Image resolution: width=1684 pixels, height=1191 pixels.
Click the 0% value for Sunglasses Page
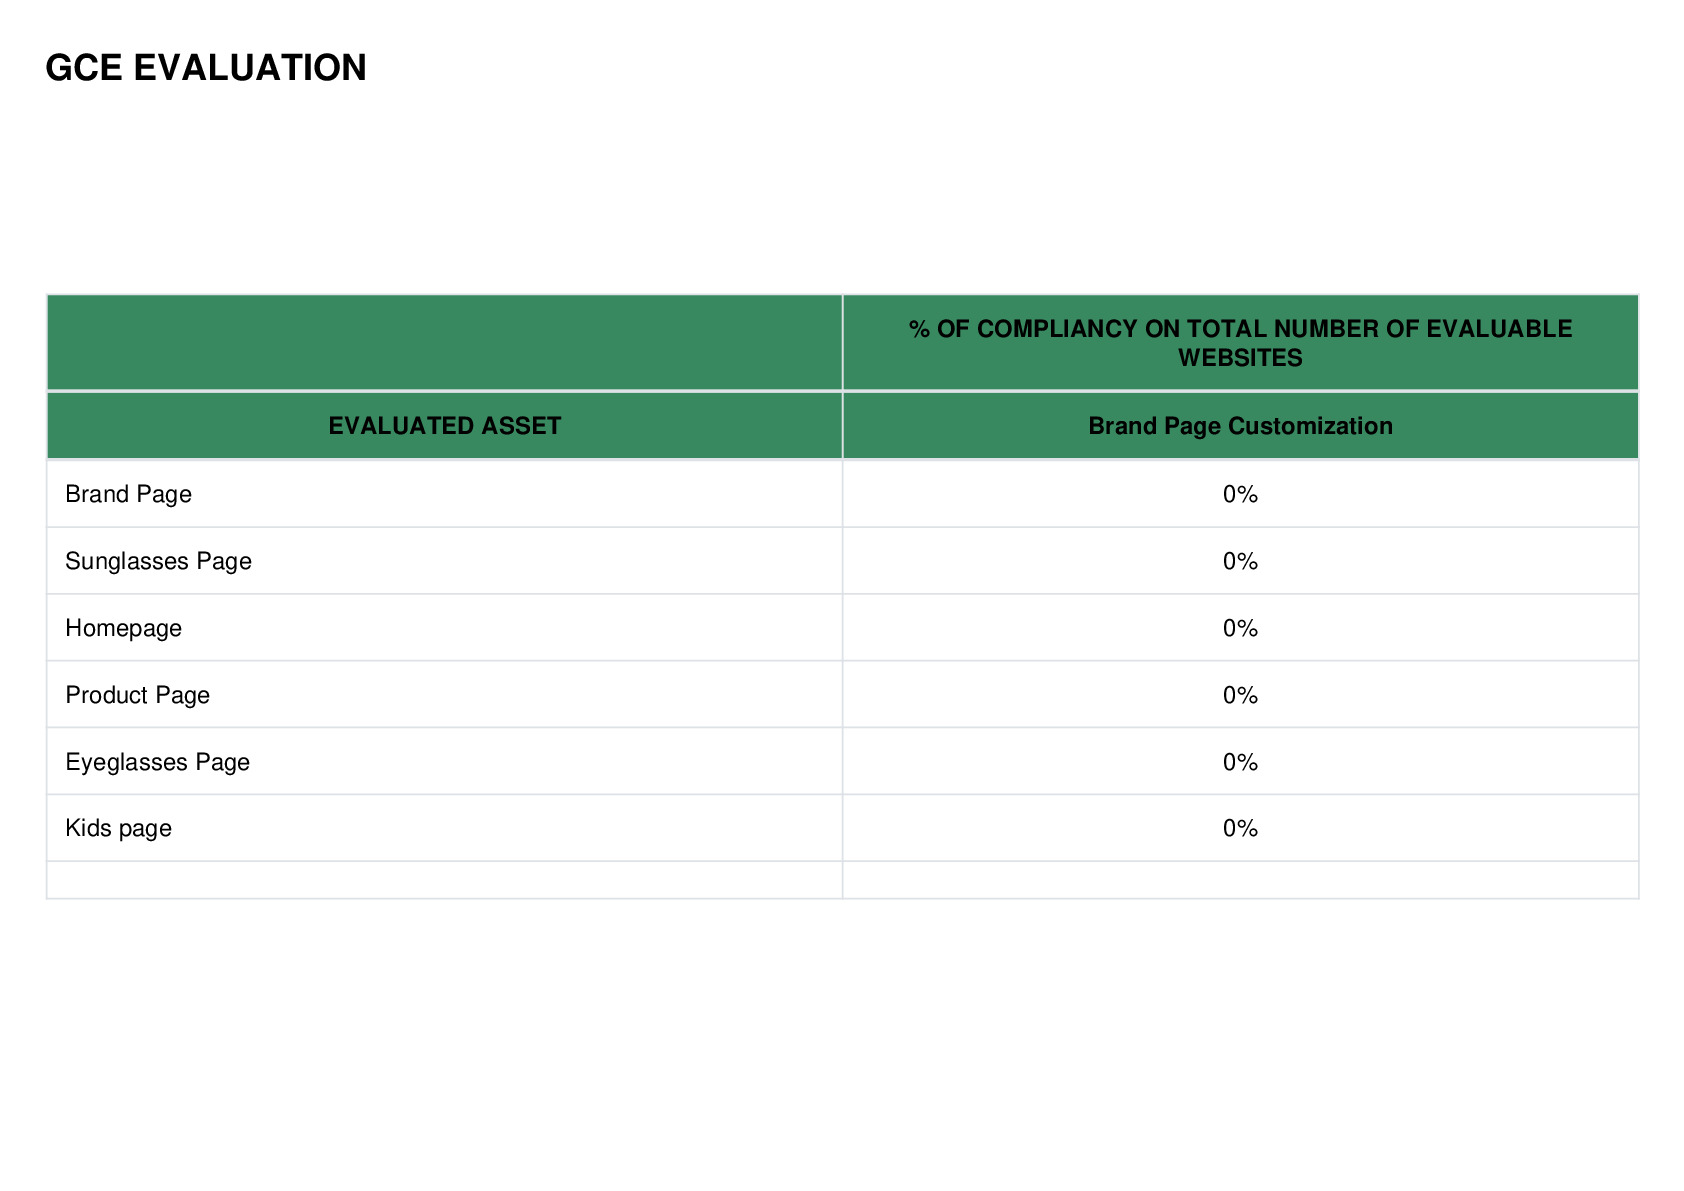point(1240,561)
